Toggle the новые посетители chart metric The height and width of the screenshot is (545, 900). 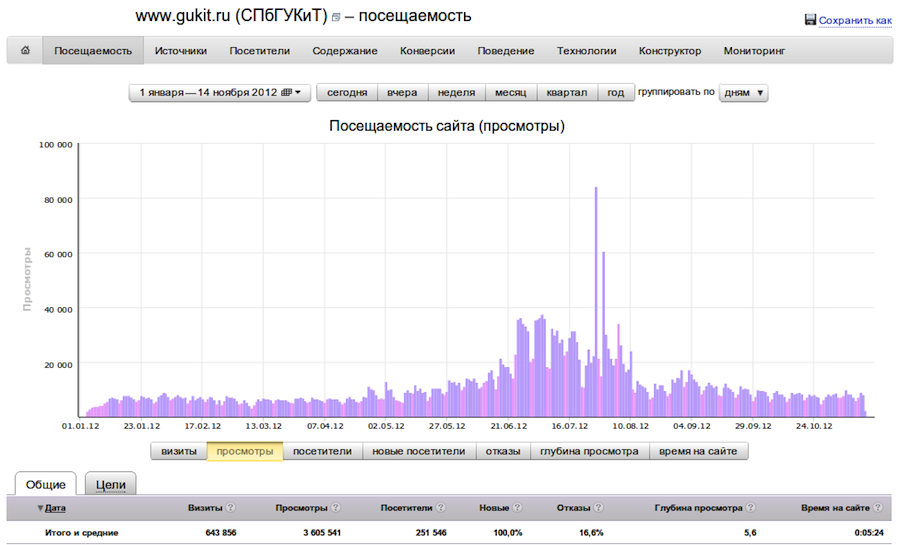click(418, 452)
